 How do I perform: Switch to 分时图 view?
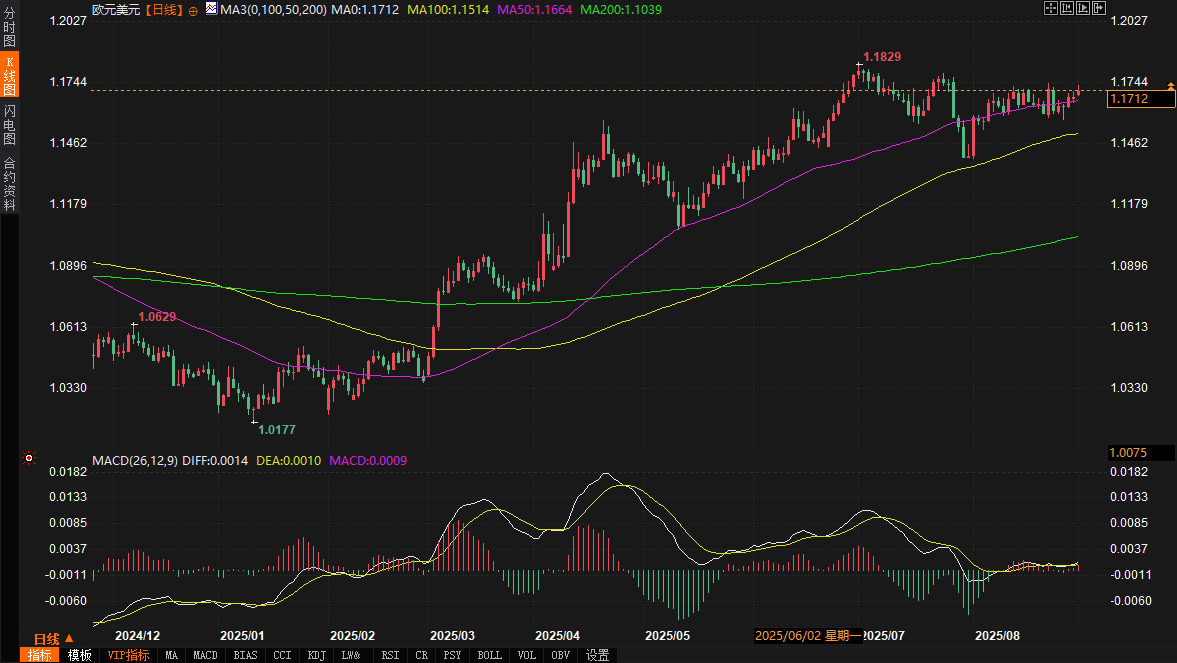(x=10, y=27)
